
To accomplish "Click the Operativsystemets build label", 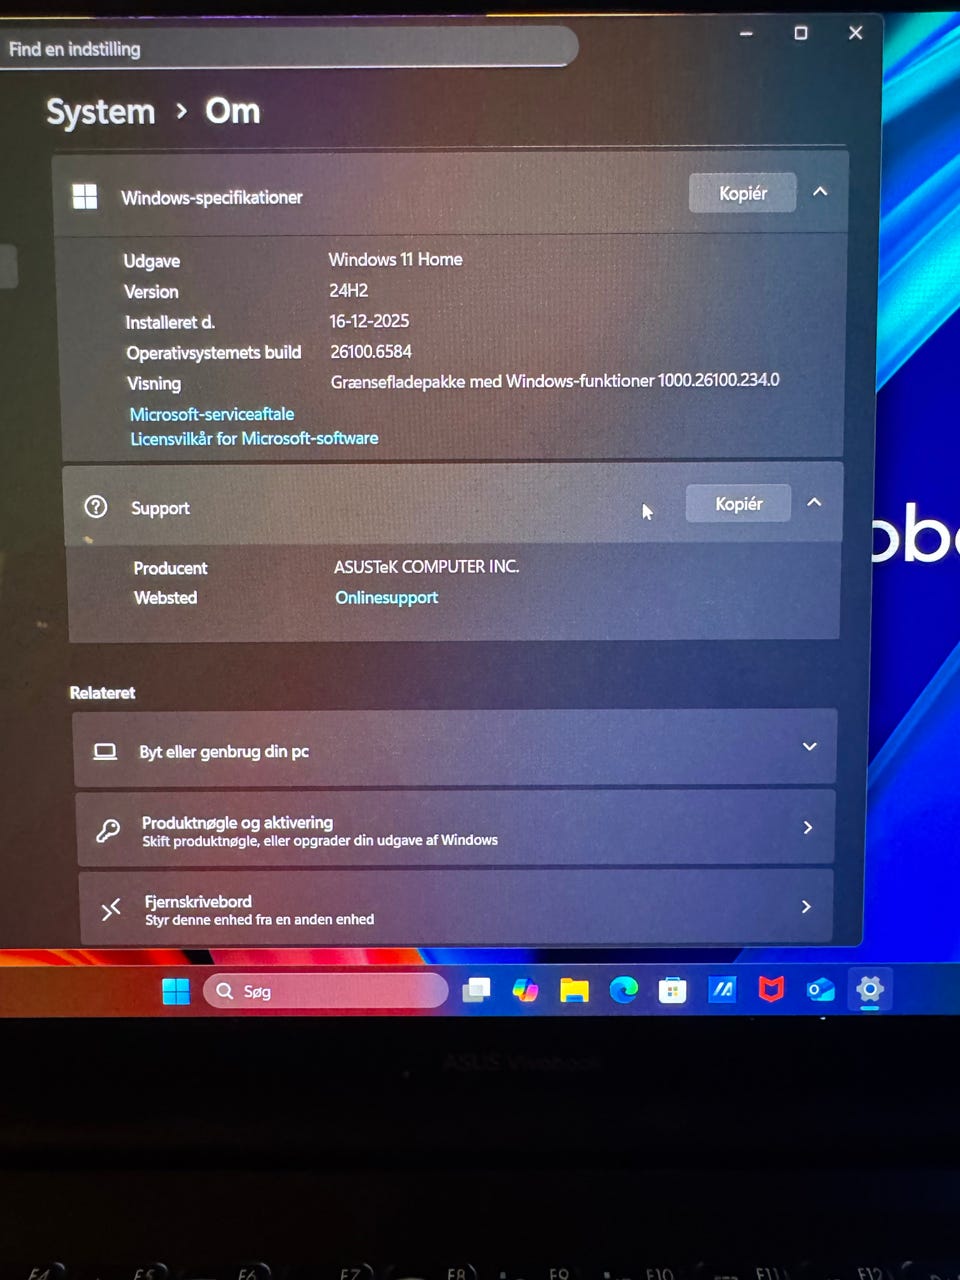I will 214,353.
